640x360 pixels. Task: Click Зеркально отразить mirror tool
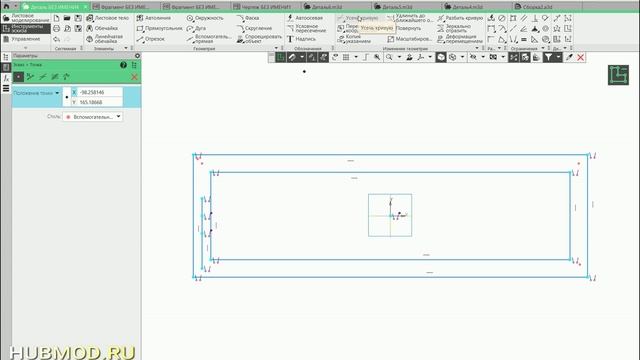(x=454, y=28)
